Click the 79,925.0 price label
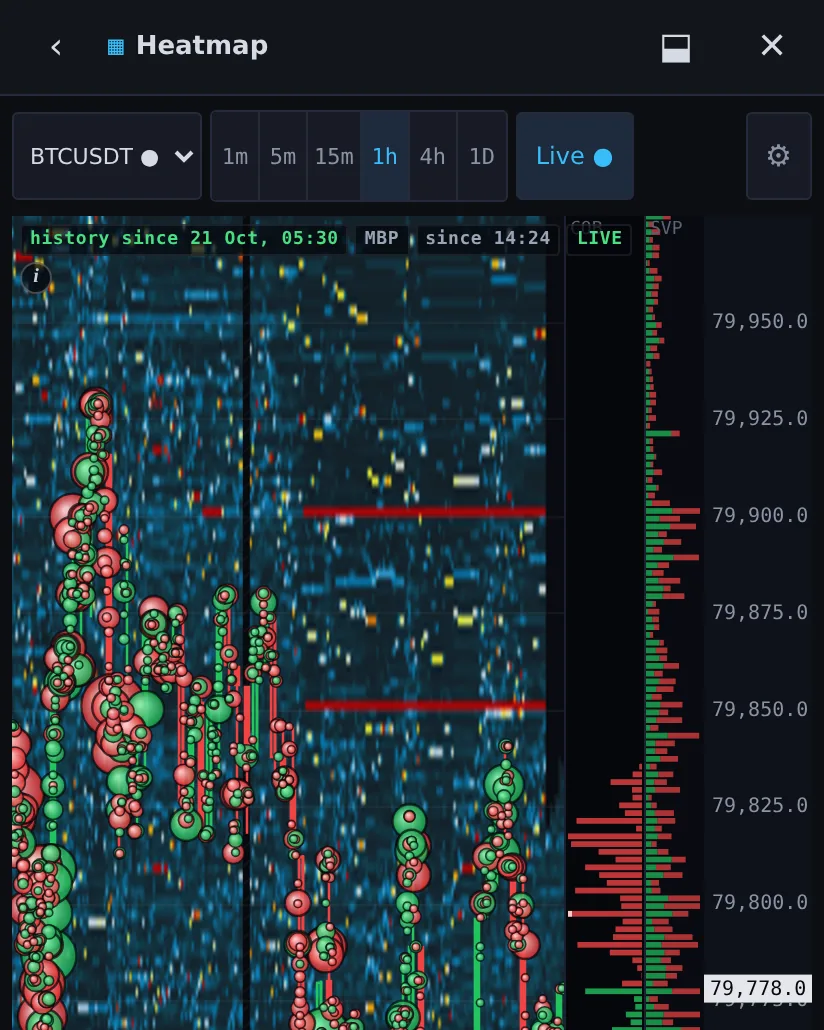Screen dimensions: 824x1030 coord(760,418)
